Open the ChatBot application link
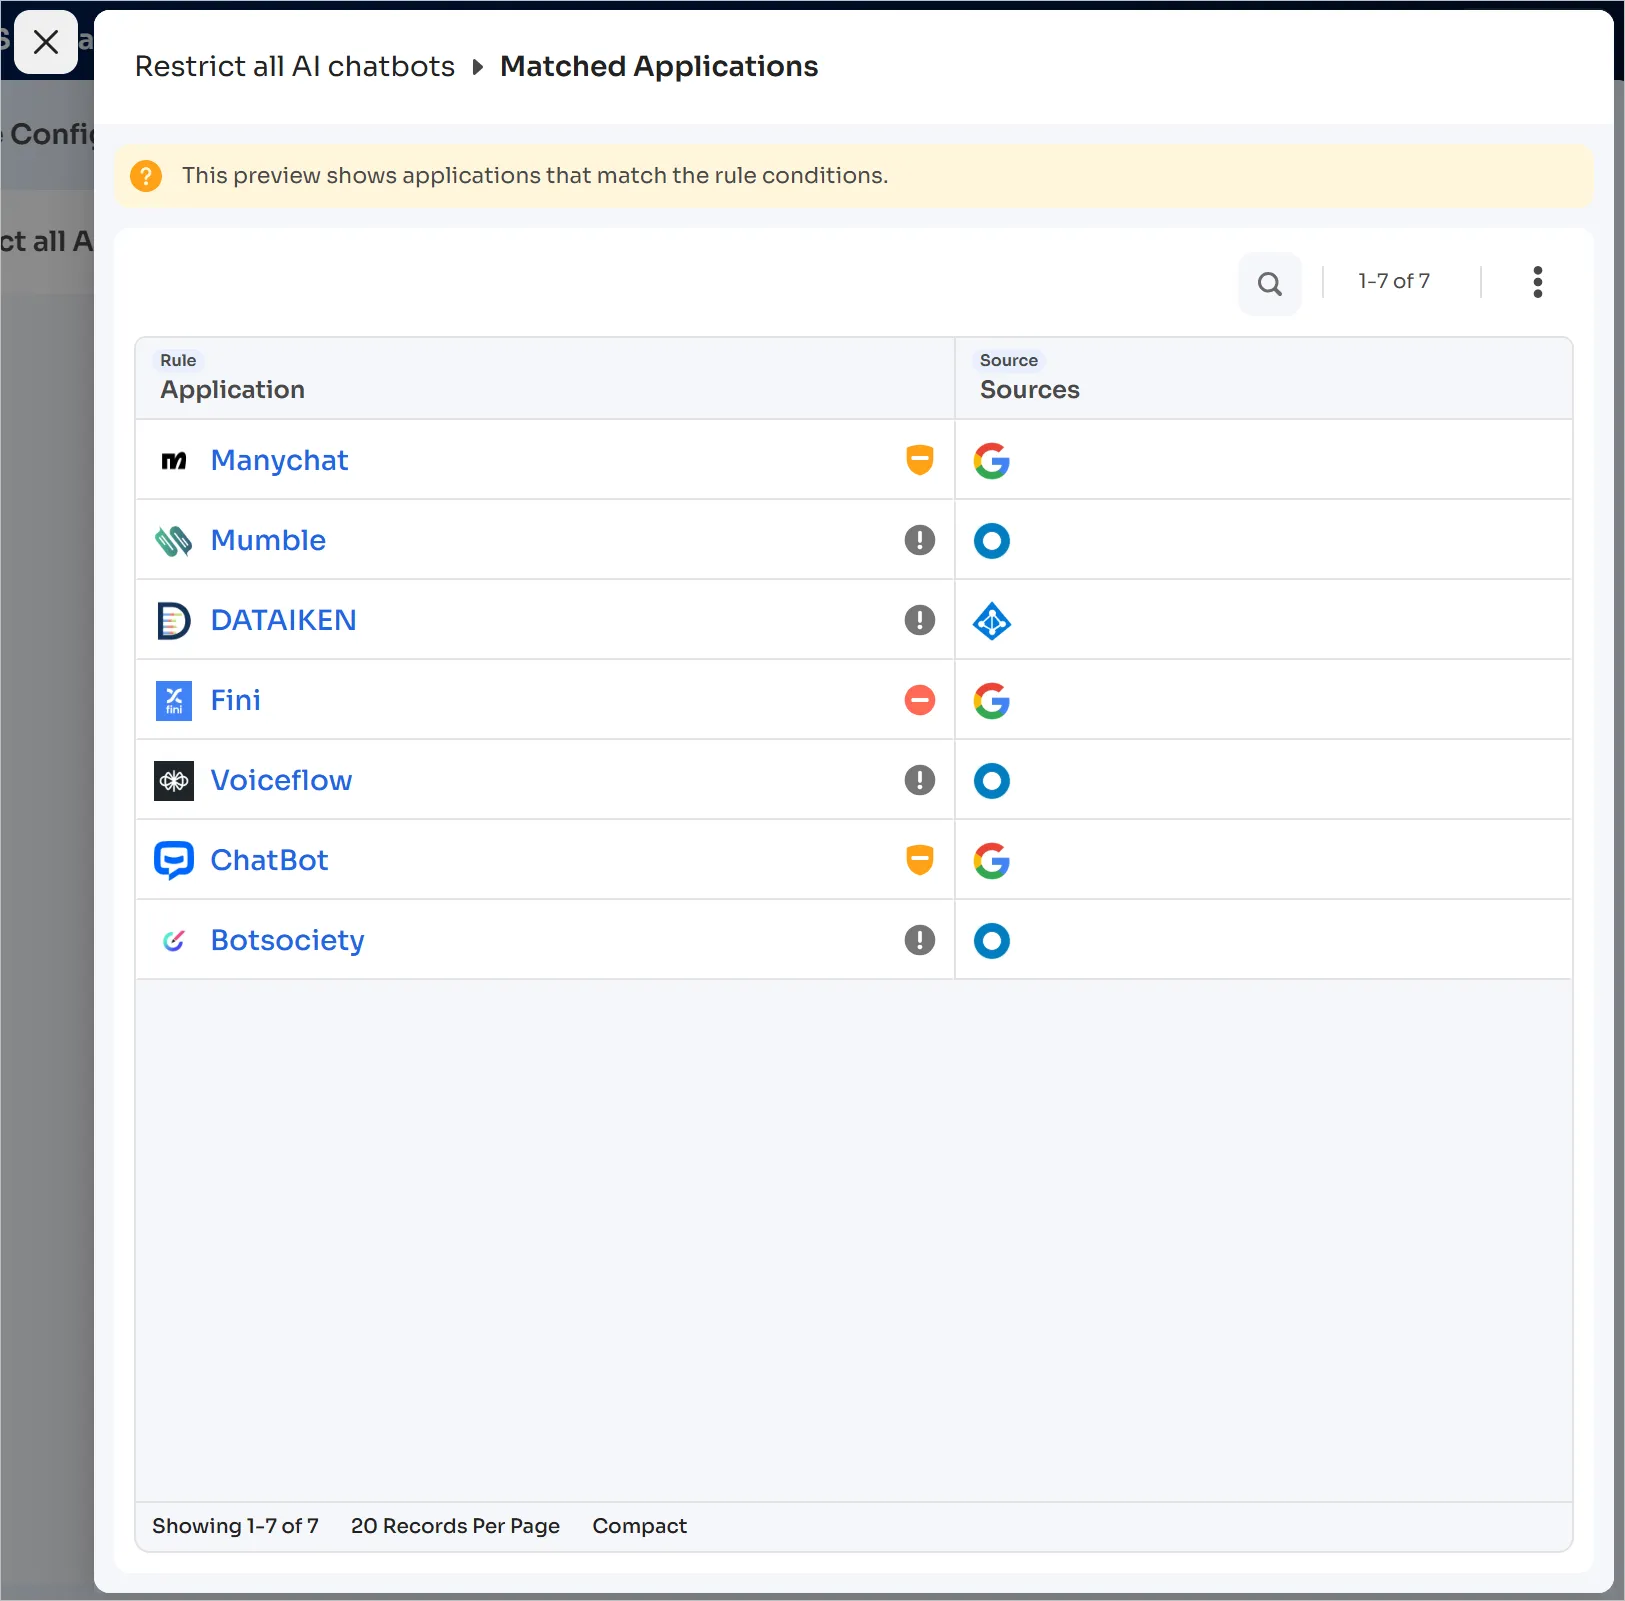 269,860
